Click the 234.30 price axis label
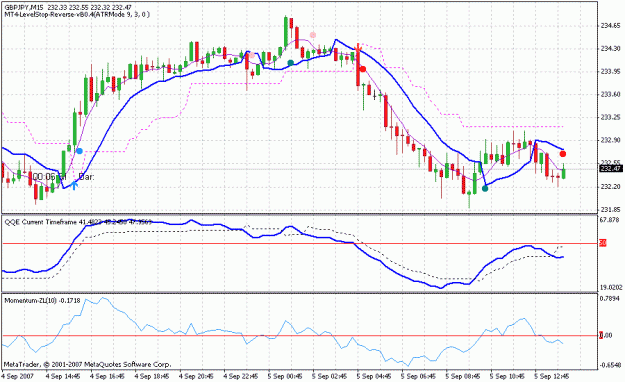This screenshot has height=382, width=625. (611, 49)
